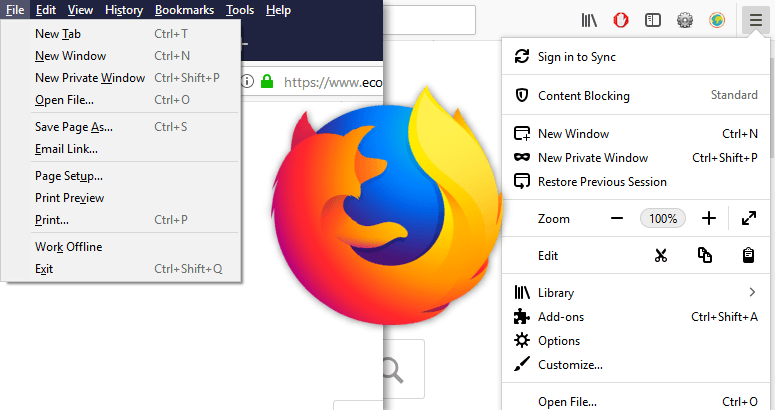Open Content Blocking Standard setting

635,96
